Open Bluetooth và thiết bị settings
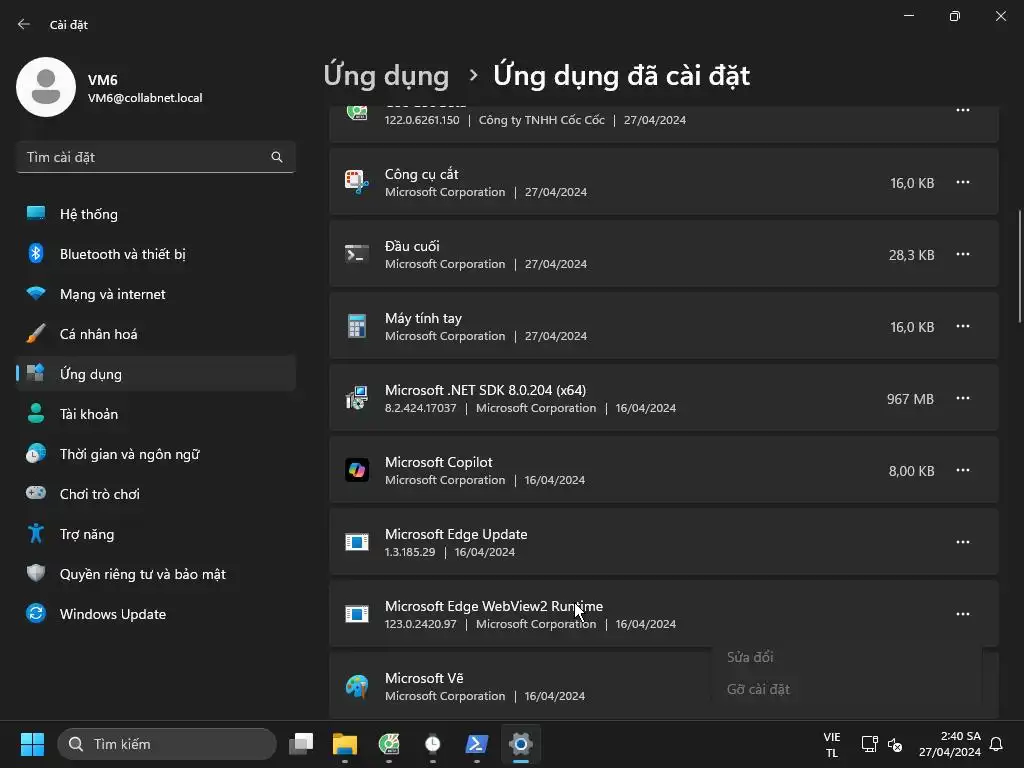Screen dimensions: 1024x768 click(x=155, y=254)
